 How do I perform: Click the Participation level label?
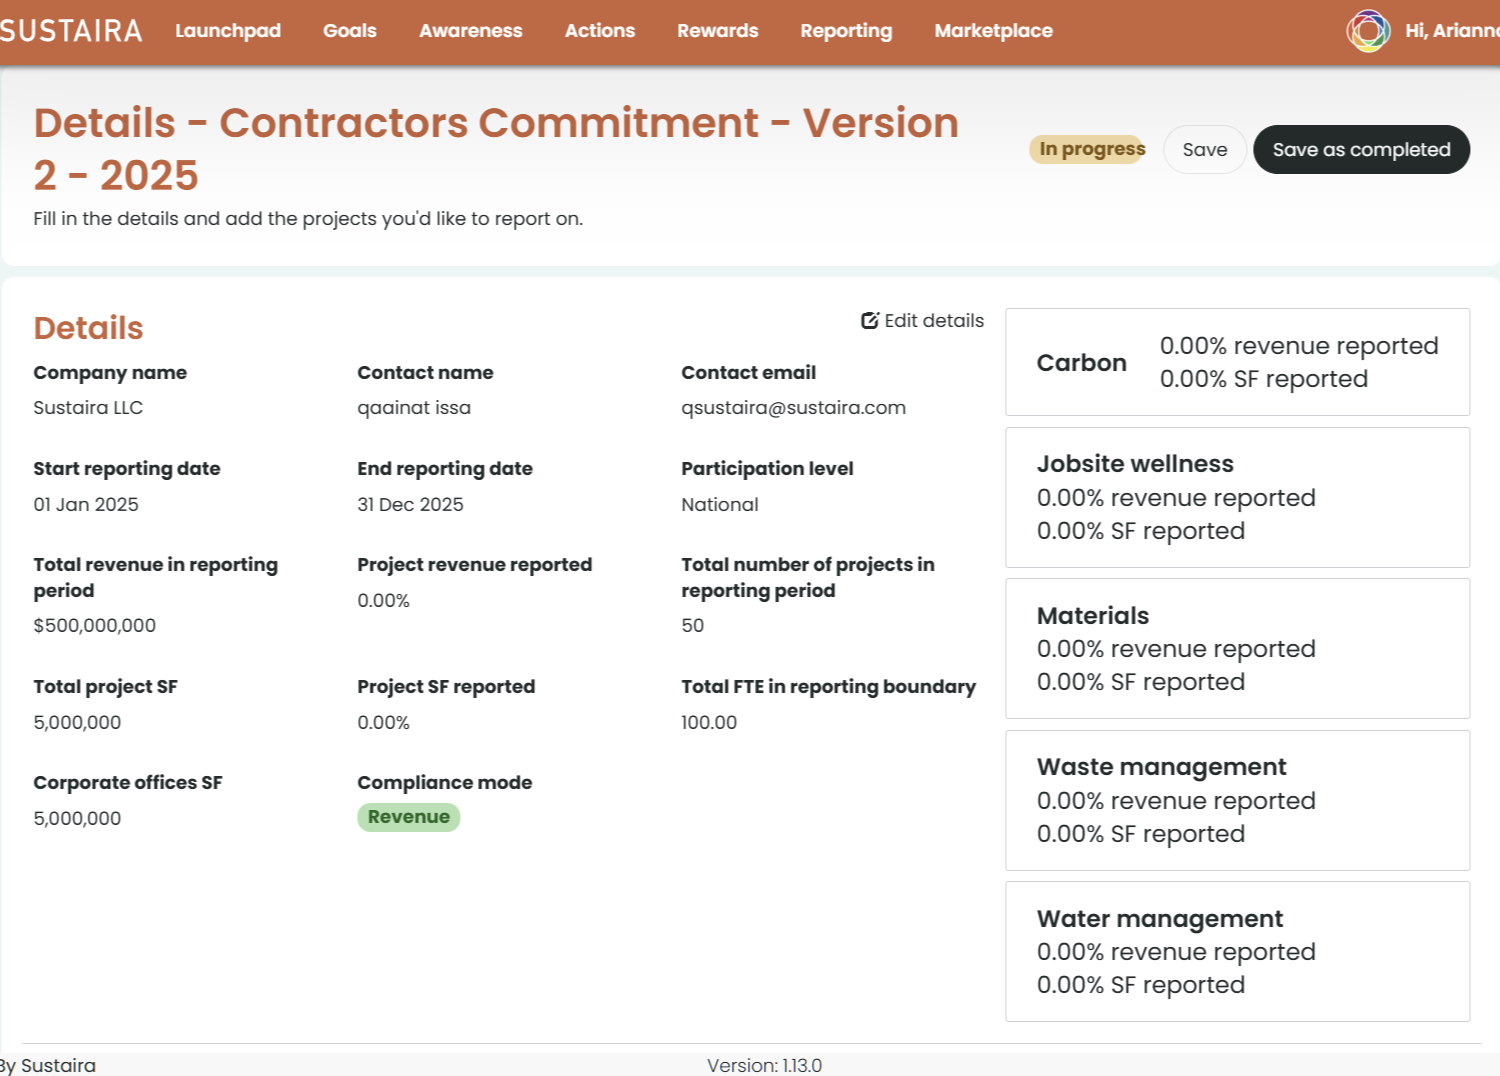tap(767, 468)
